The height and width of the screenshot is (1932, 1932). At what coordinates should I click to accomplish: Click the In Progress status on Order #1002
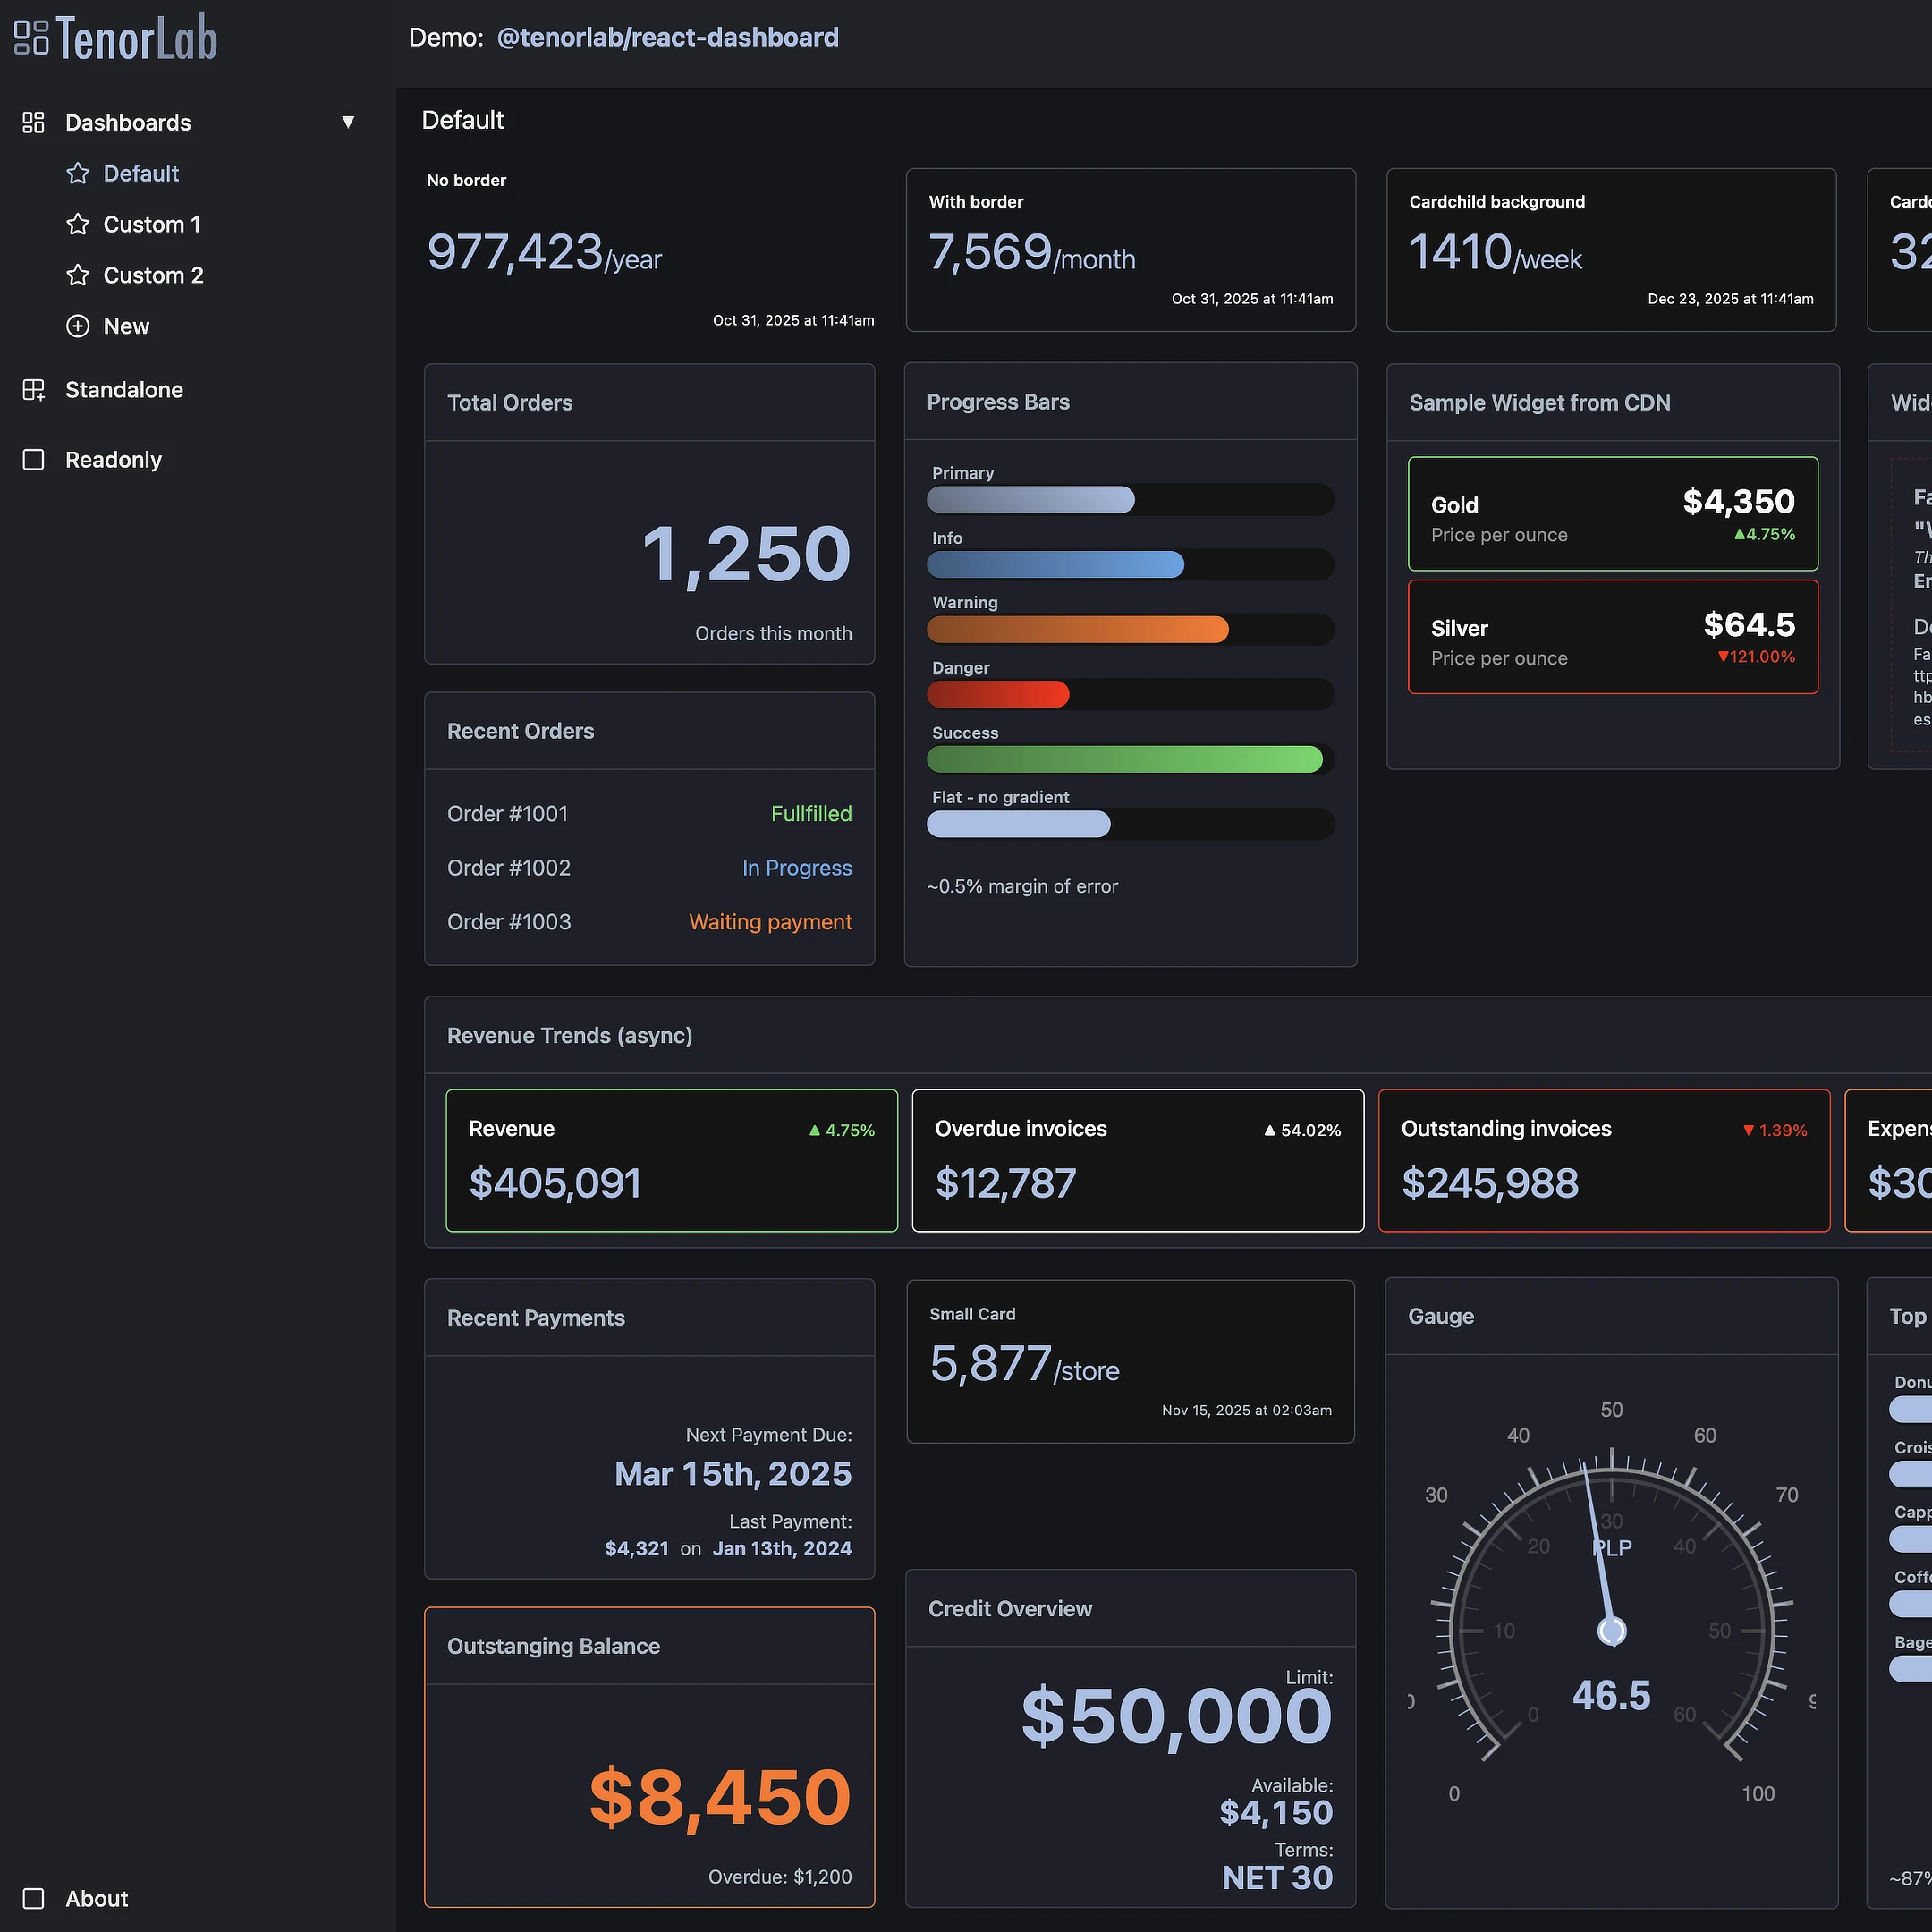tap(797, 867)
